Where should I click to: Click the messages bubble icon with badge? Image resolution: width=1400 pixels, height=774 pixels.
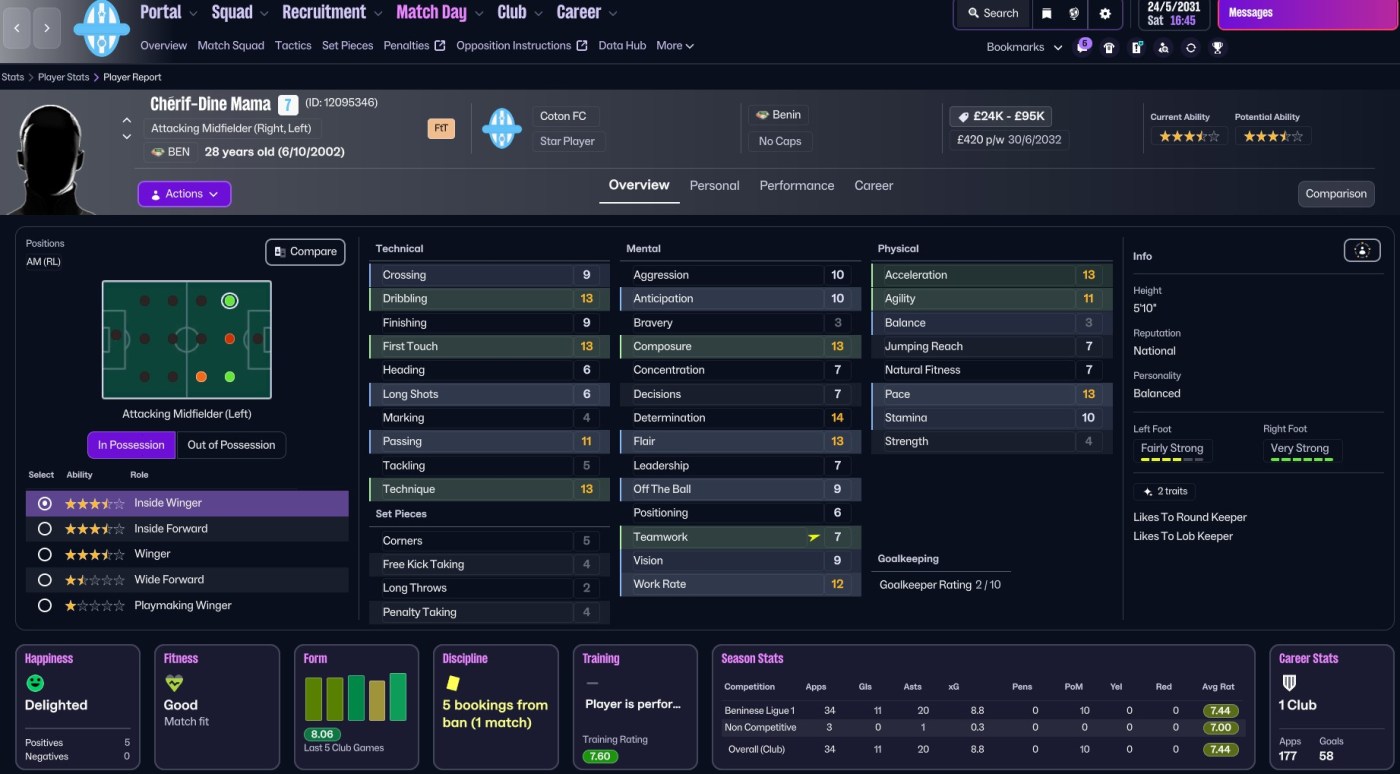(x=1083, y=46)
